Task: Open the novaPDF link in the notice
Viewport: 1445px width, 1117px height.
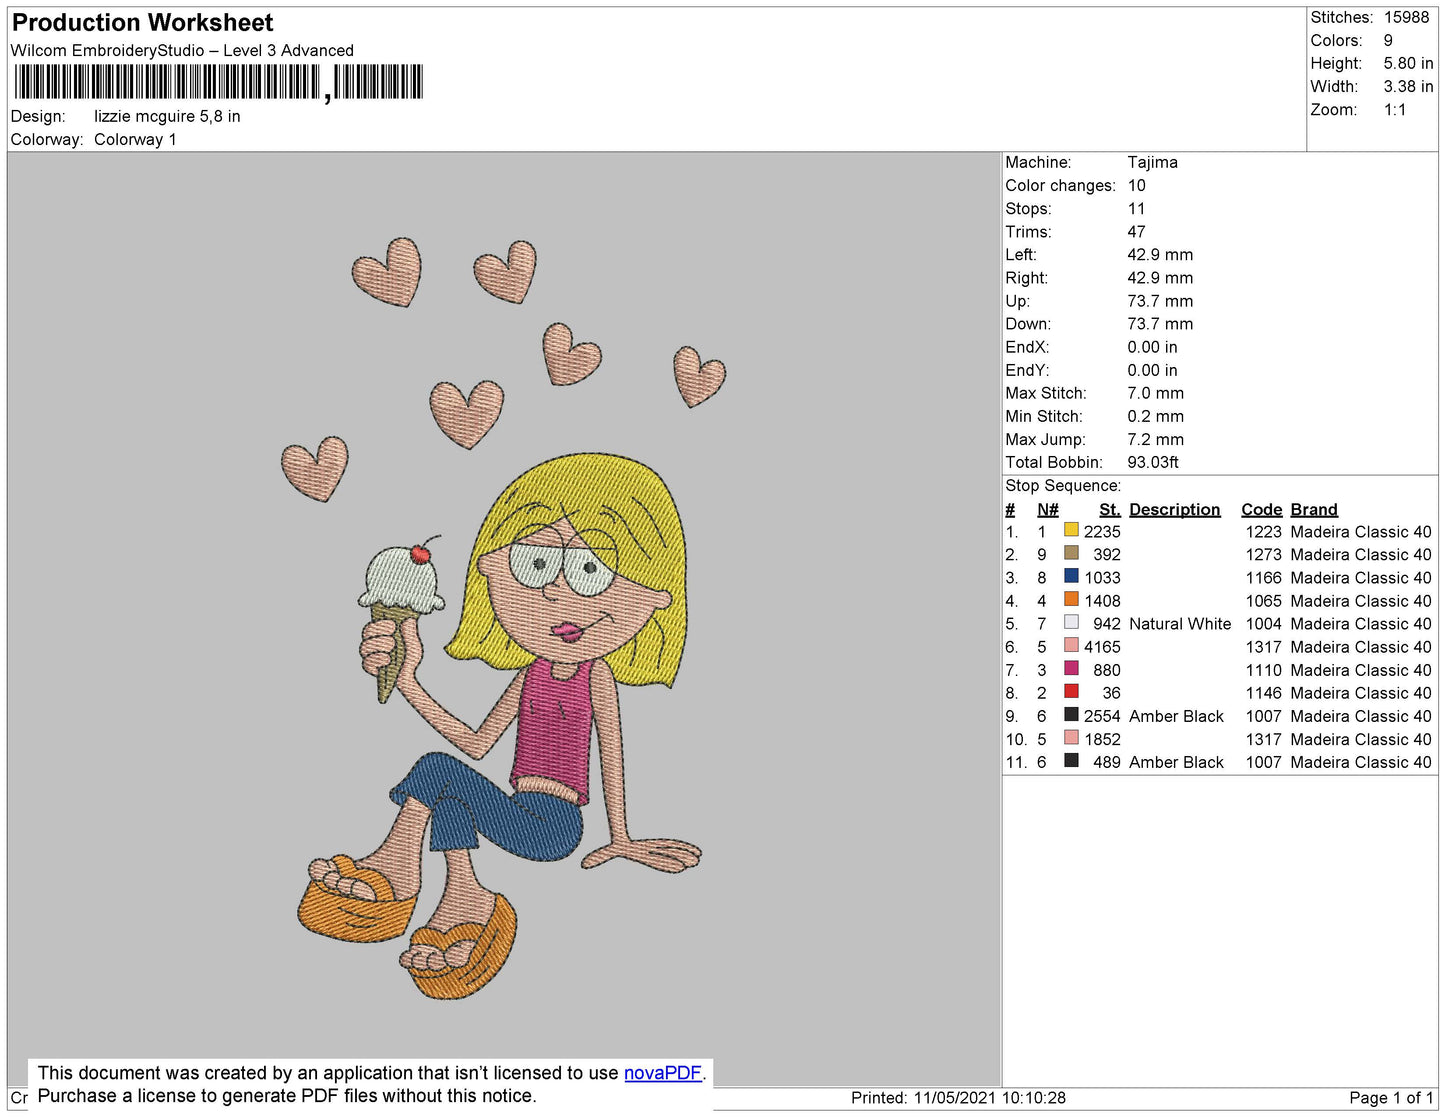Action: [x=663, y=1073]
